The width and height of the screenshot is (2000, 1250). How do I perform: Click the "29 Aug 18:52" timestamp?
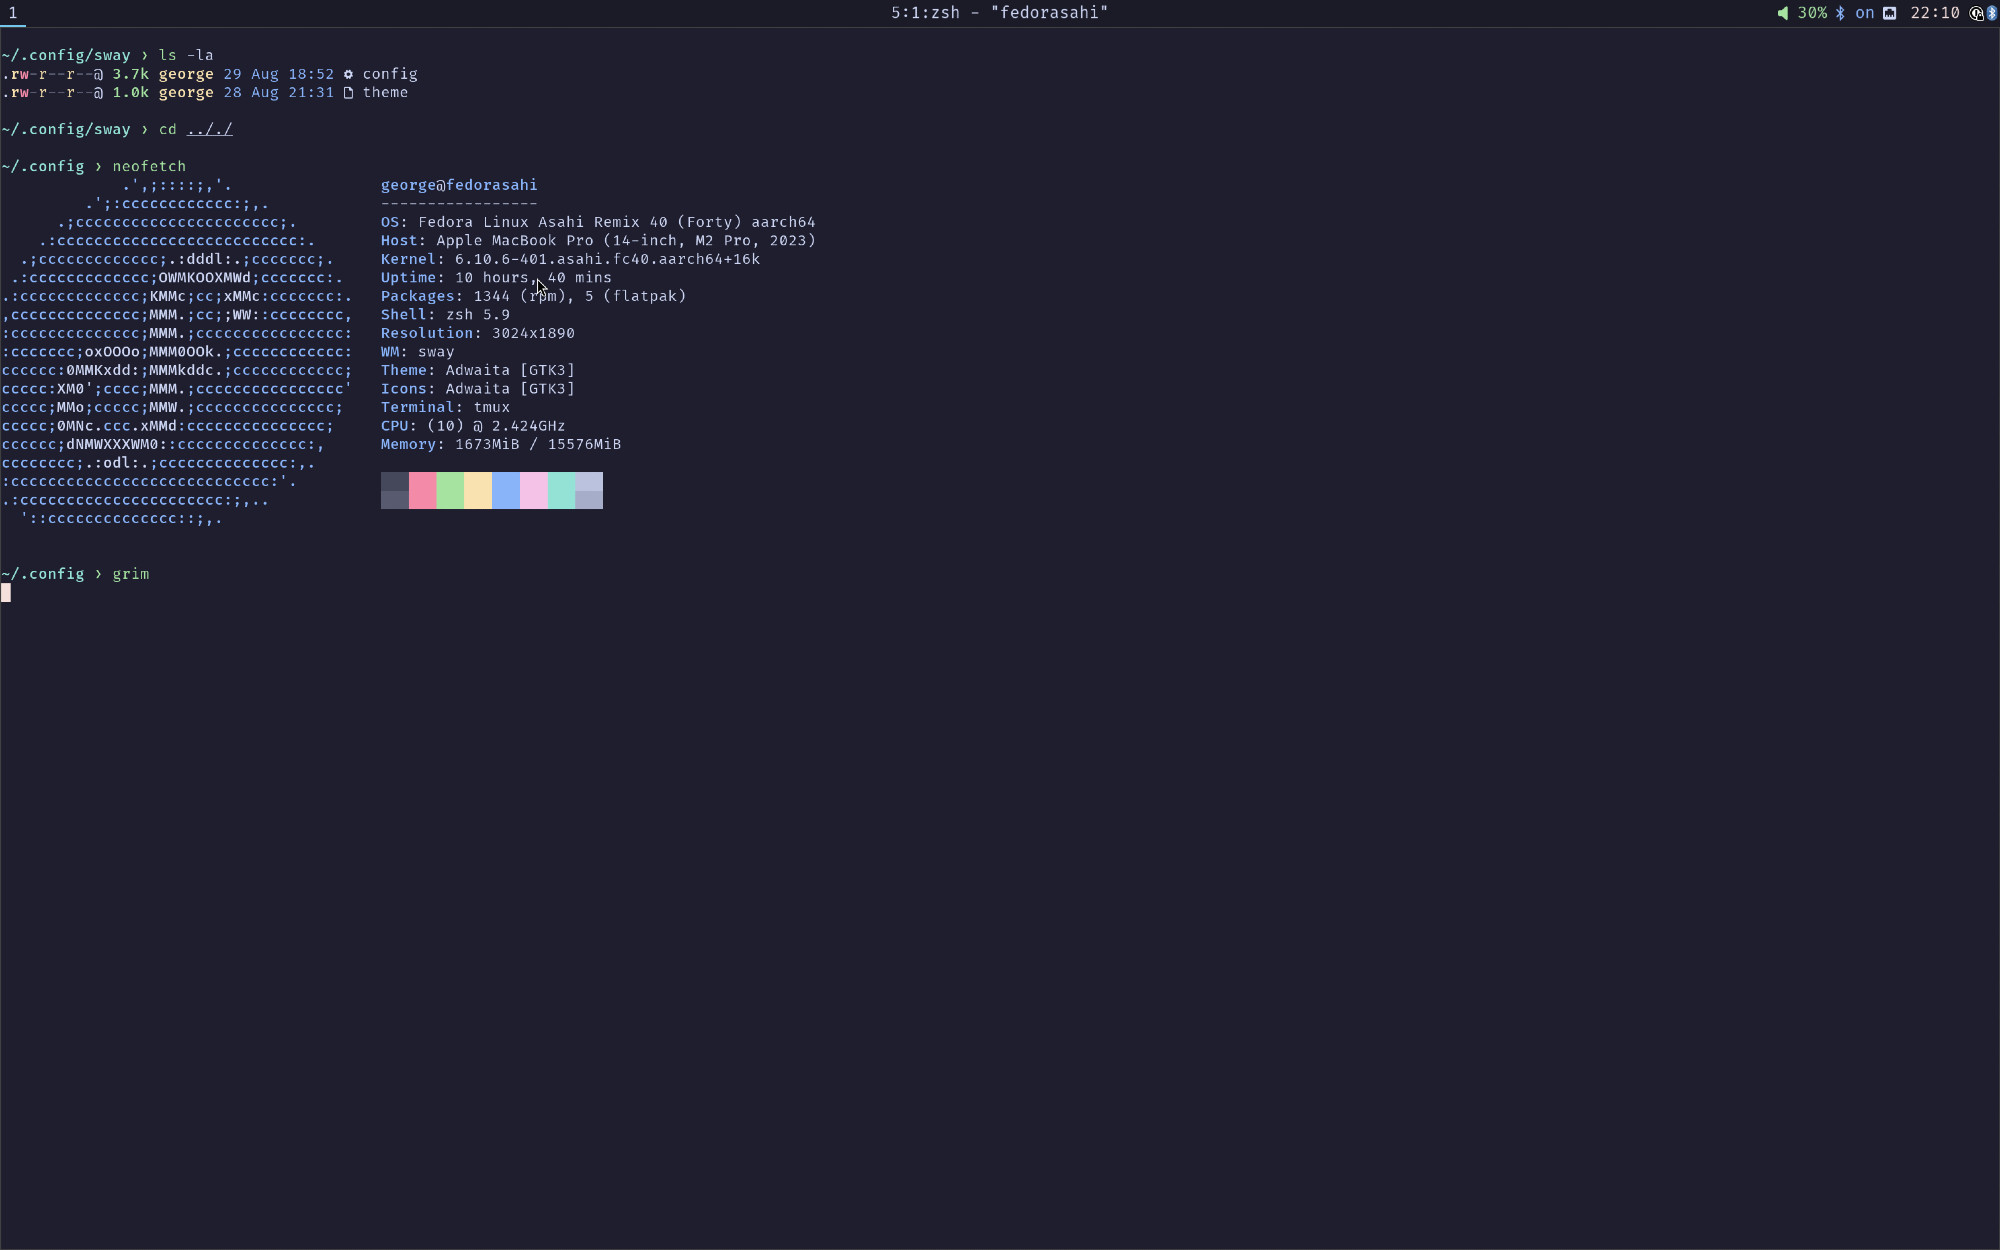click(279, 74)
